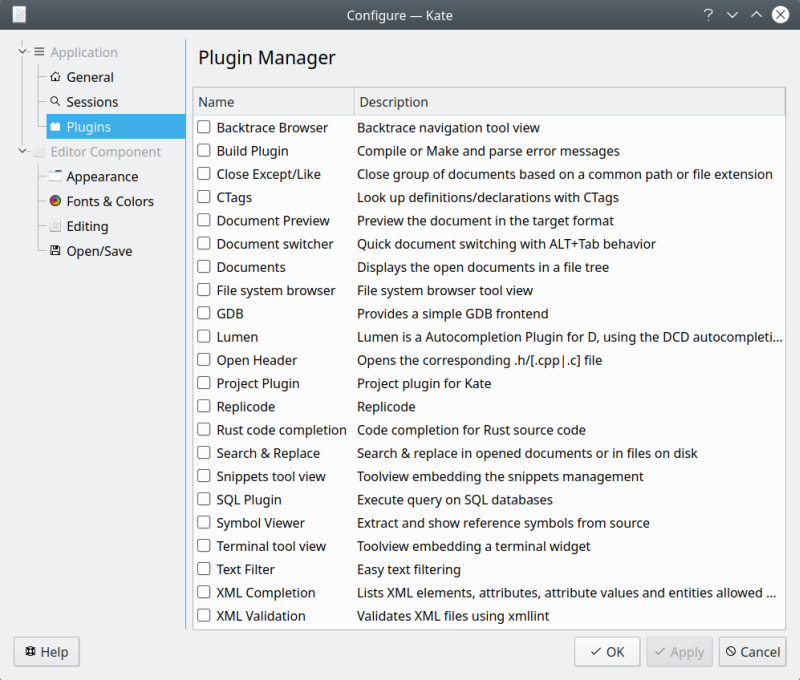Collapse the Application tree section
This screenshot has width=800, height=680.
22,52
